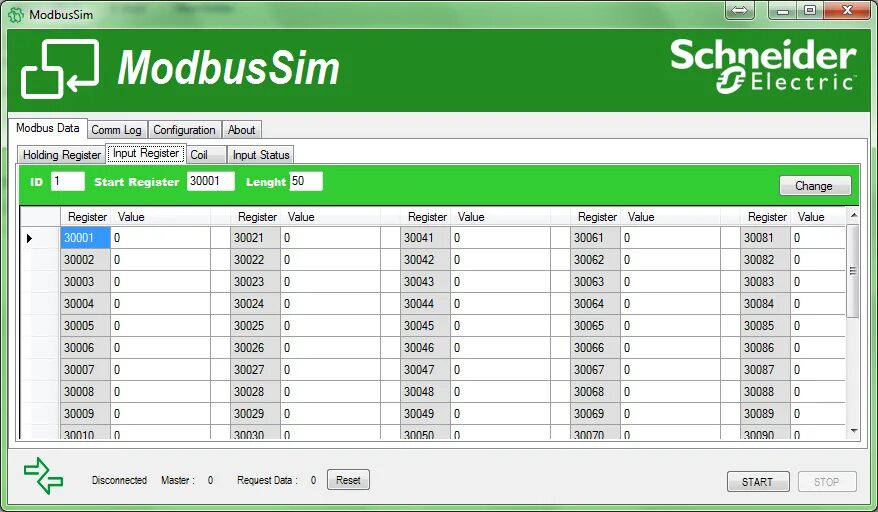878x512 pixels.
Task: Select the row header arrow for 30001
Action: (x=40, y=238)
